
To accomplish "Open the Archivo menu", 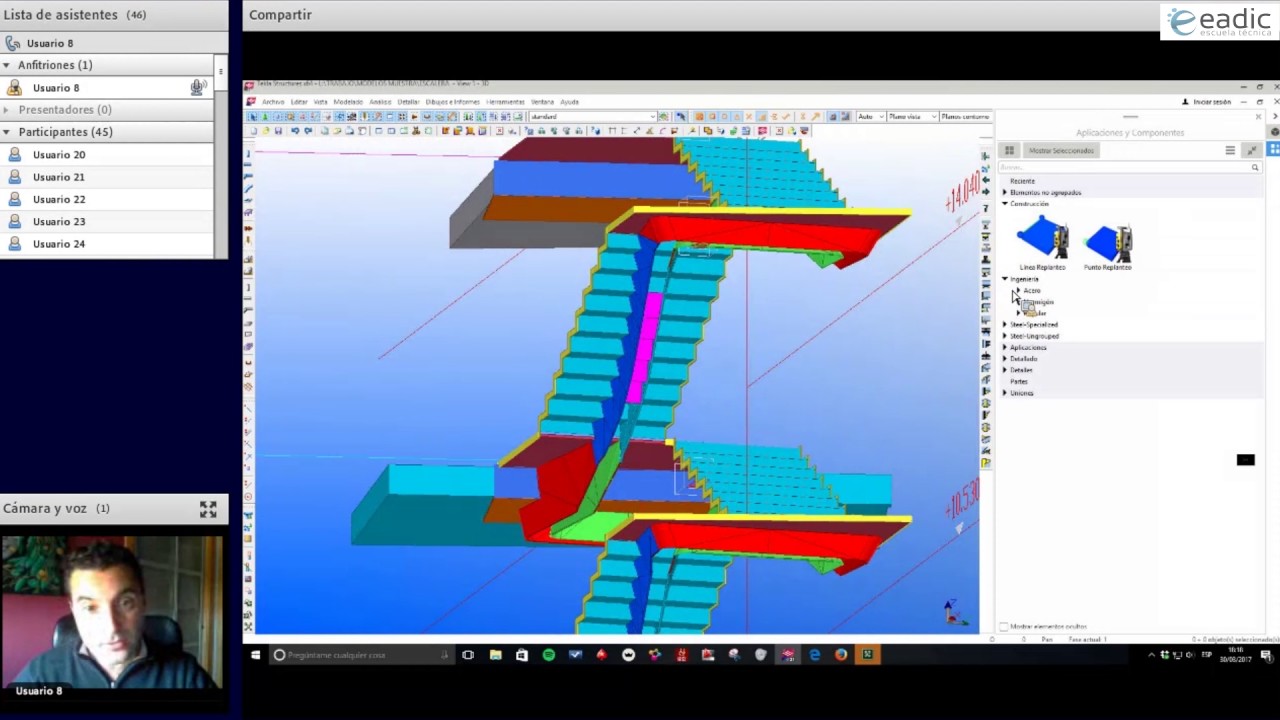I will [x=273, y=102].
